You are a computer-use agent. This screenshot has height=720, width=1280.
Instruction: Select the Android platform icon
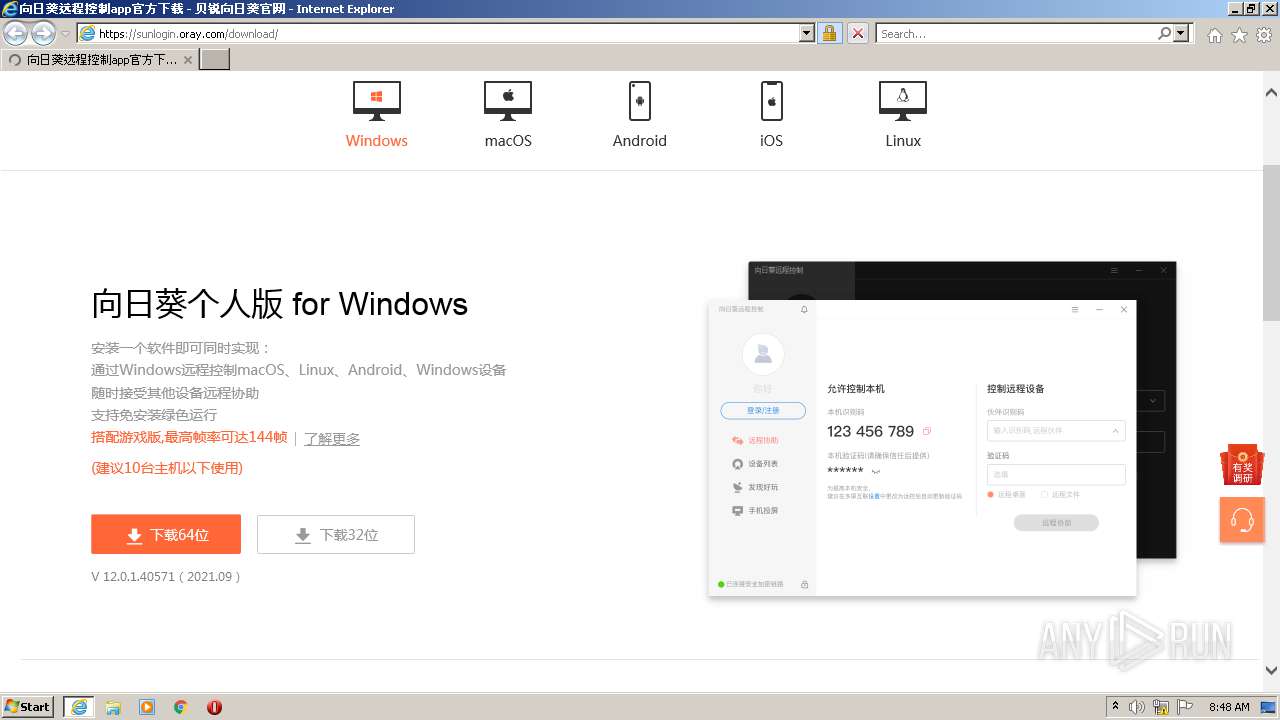pos(640,101)
